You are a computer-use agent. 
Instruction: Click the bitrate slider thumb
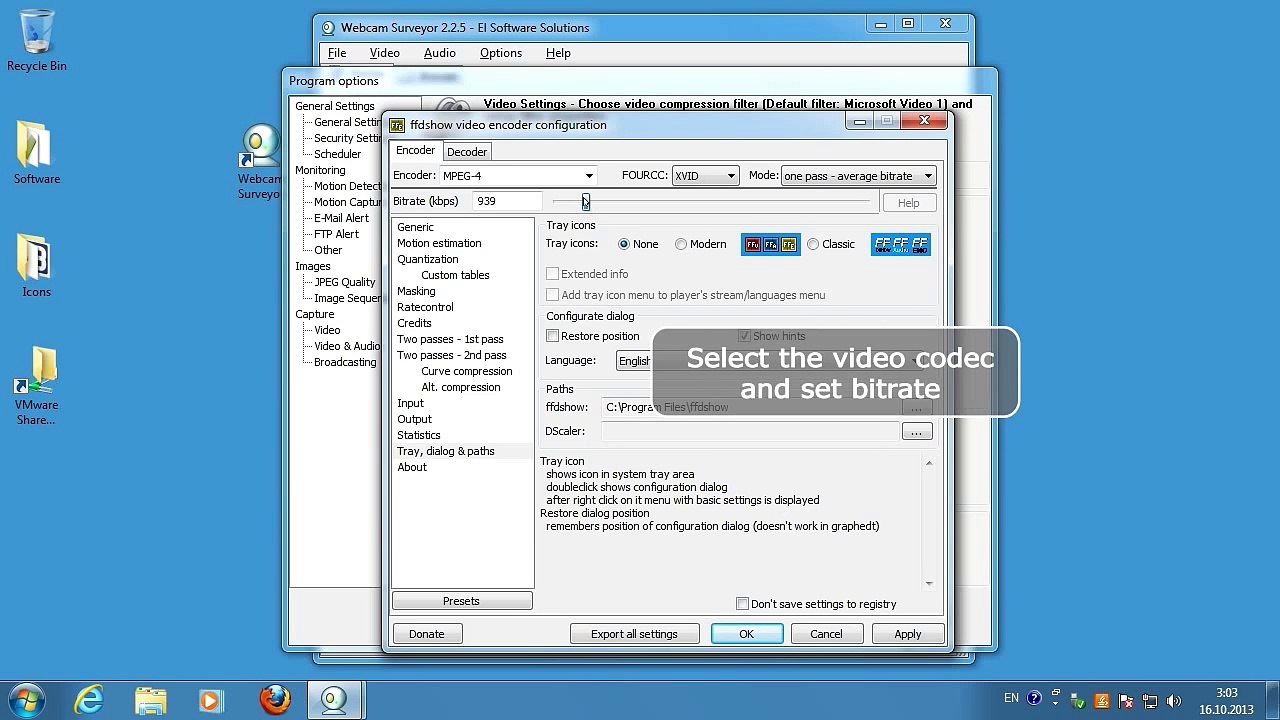[585, 203]
